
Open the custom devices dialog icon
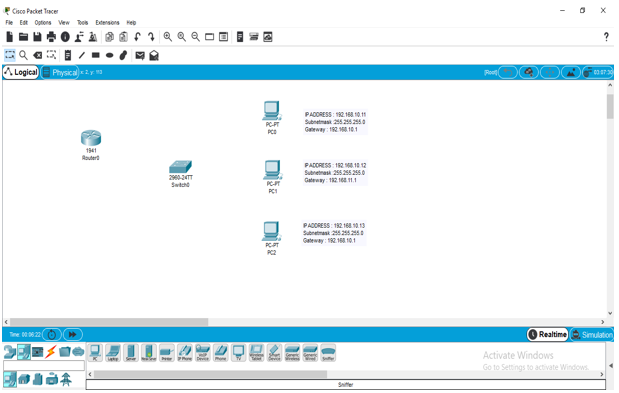click(x=240, y=37)
